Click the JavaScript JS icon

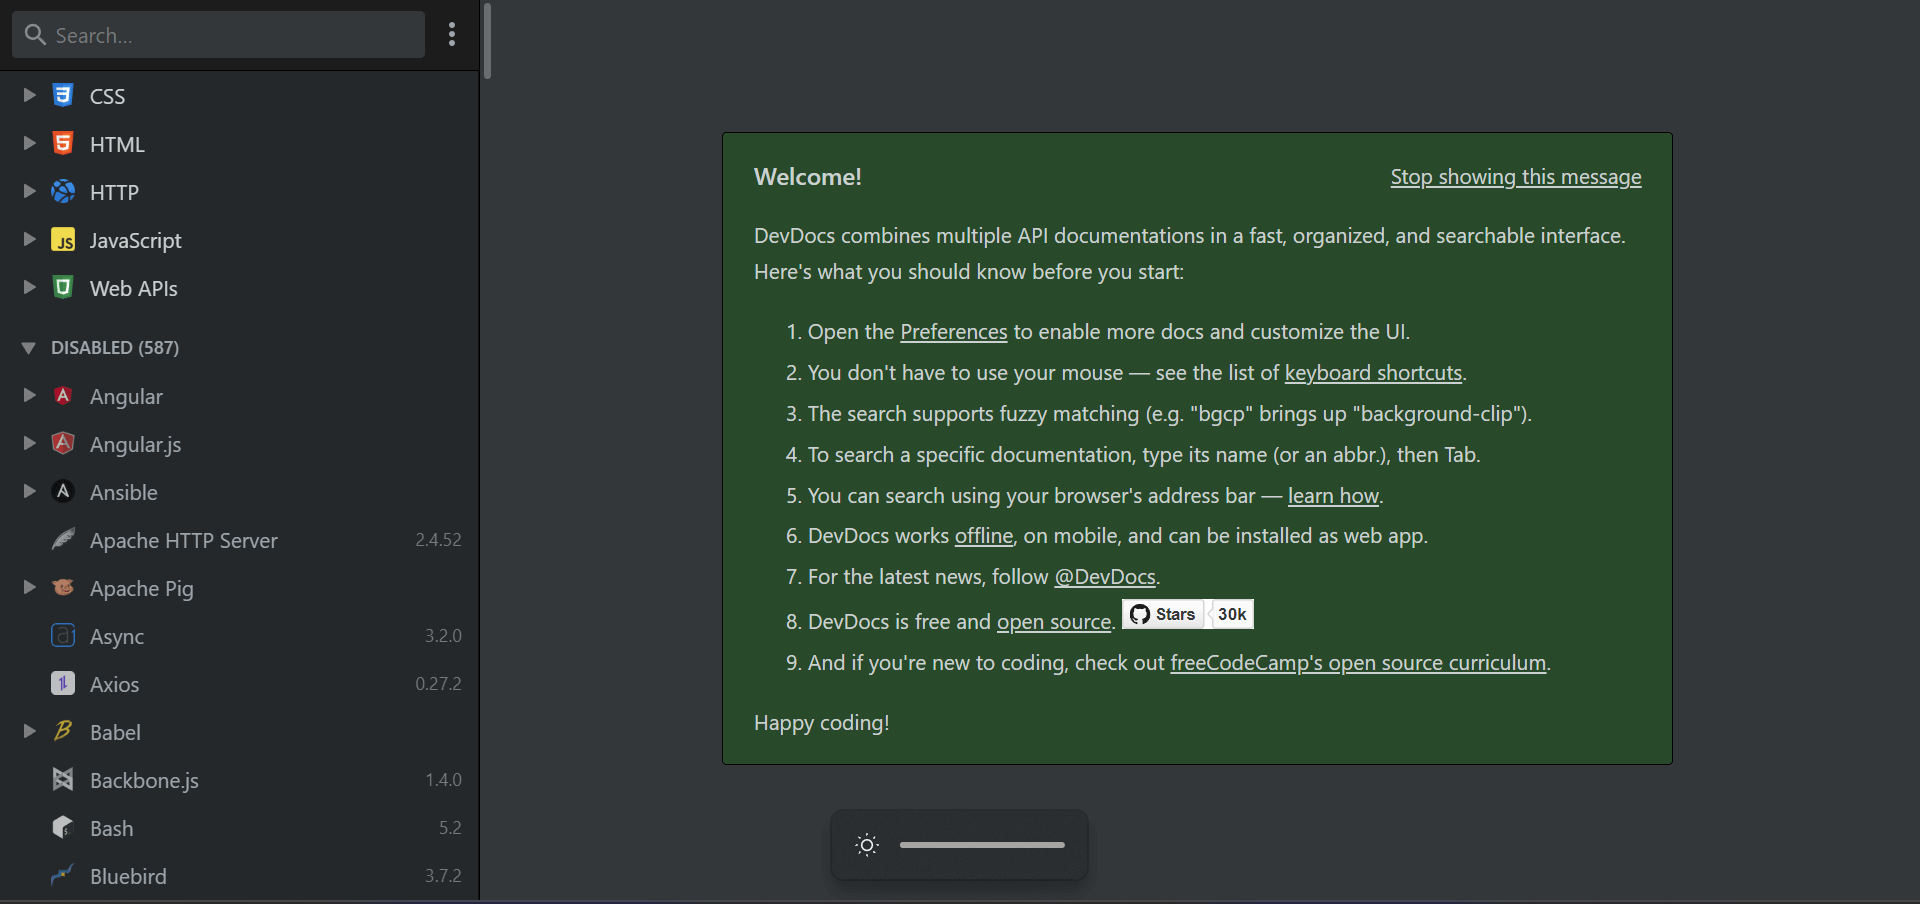click(63, 241)
